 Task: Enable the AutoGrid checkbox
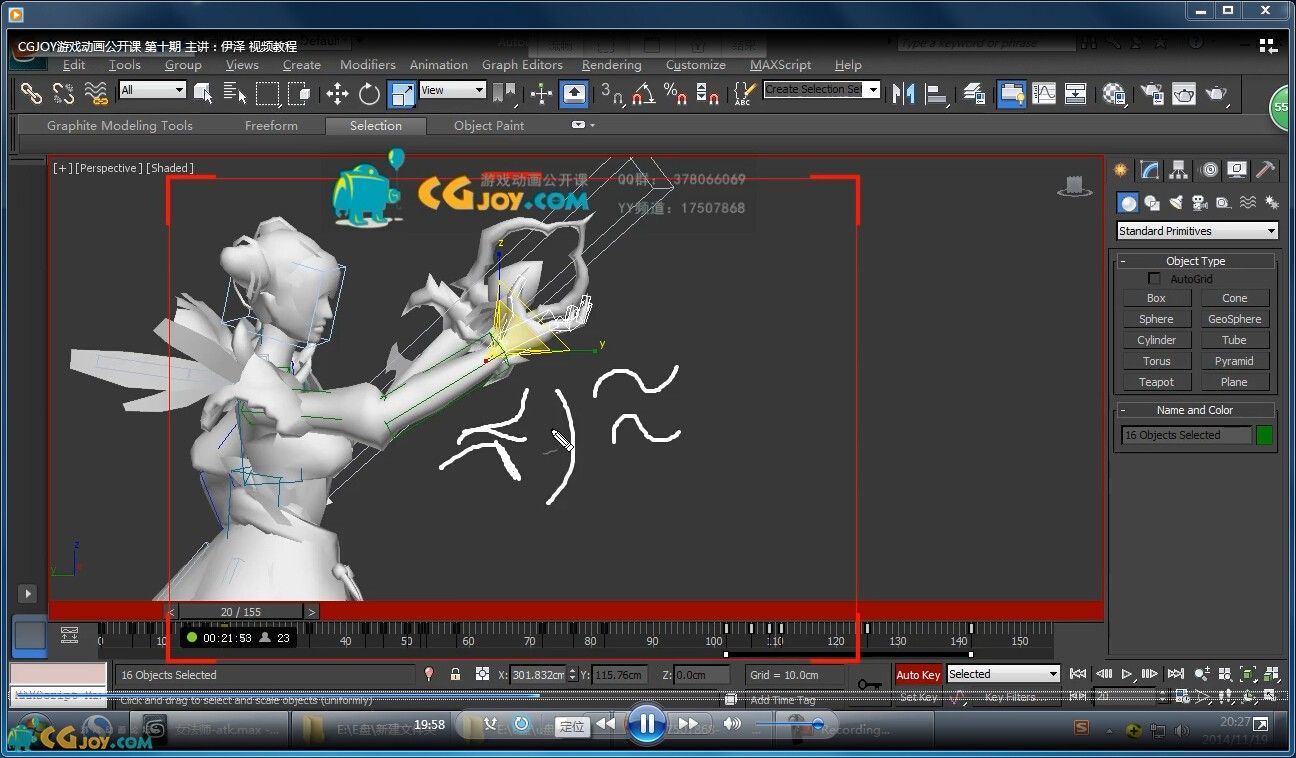(1155, 279)
